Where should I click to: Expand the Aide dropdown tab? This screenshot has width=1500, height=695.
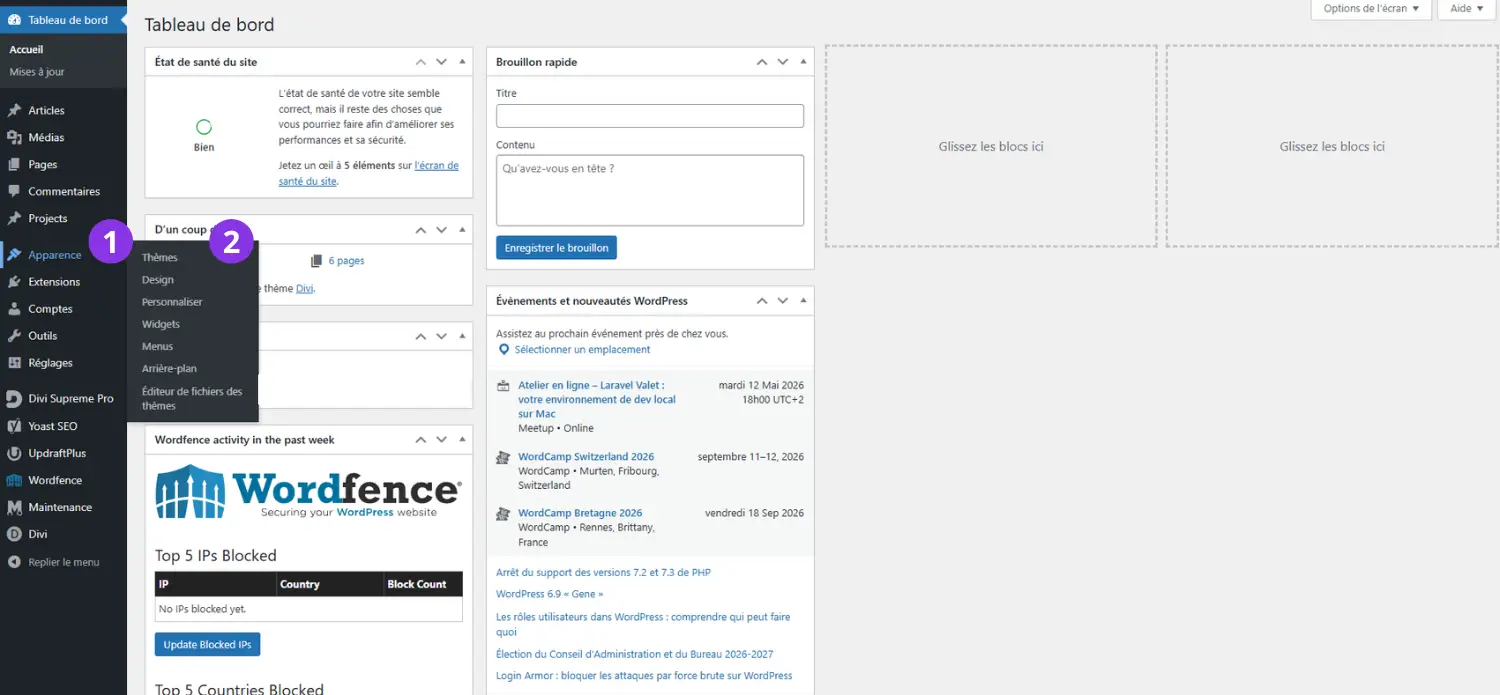(x=1467, y=8)
